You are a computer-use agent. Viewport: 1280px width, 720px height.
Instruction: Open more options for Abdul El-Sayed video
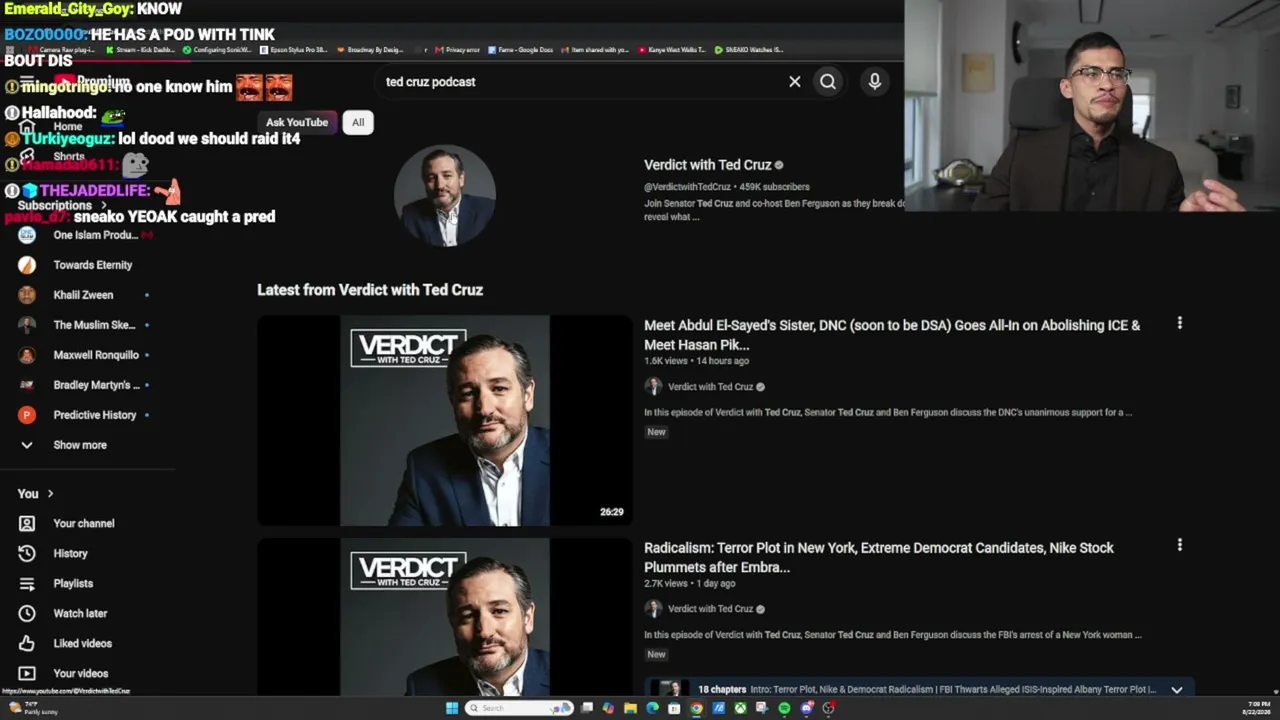[1180, 323]
